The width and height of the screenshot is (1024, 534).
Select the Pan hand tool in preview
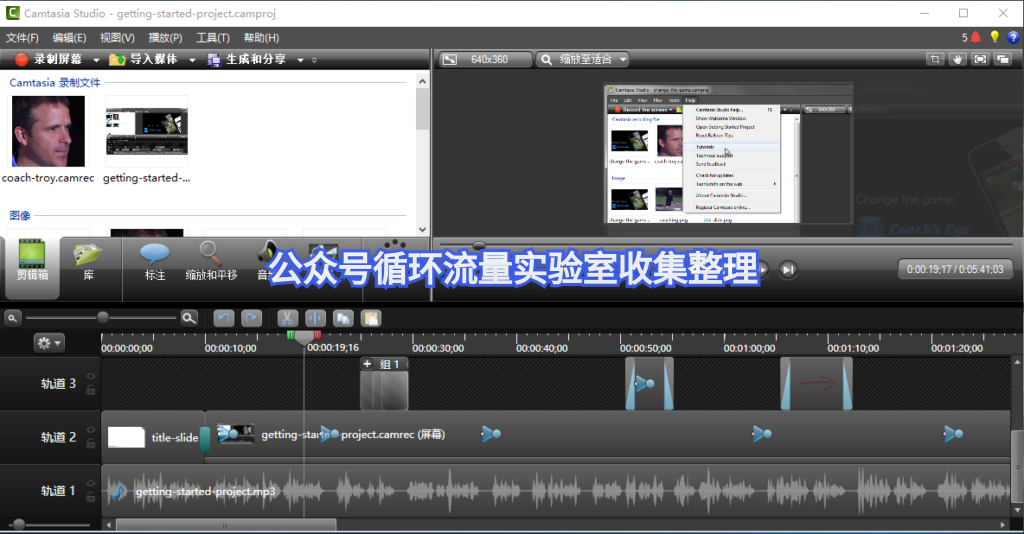pos(957,59)
